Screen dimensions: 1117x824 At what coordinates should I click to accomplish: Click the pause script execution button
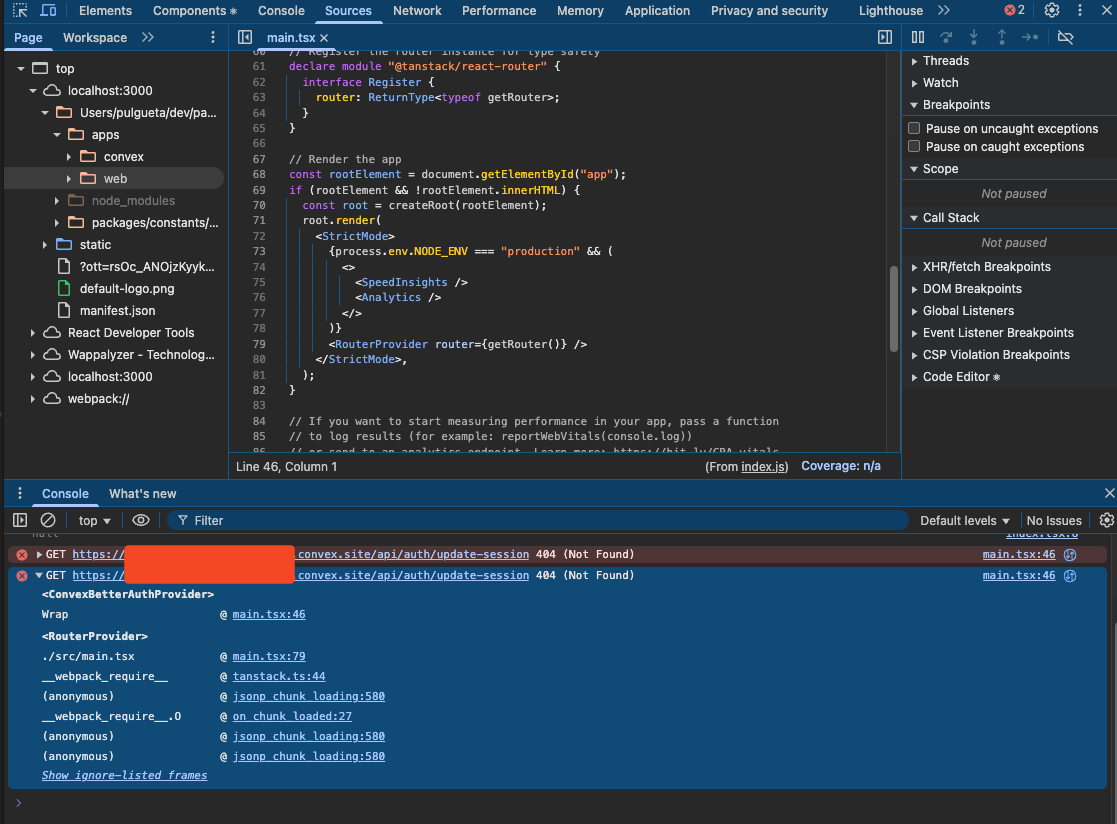[918, 37]
